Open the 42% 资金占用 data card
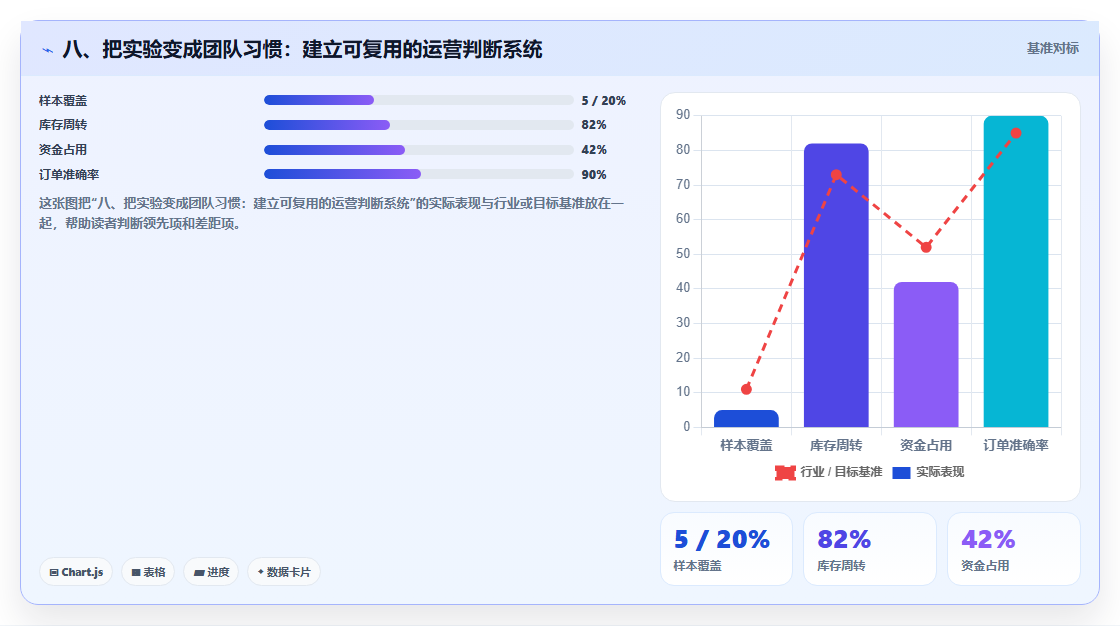This screenshot has width=1120, height=626. [x=1014, y=549]
